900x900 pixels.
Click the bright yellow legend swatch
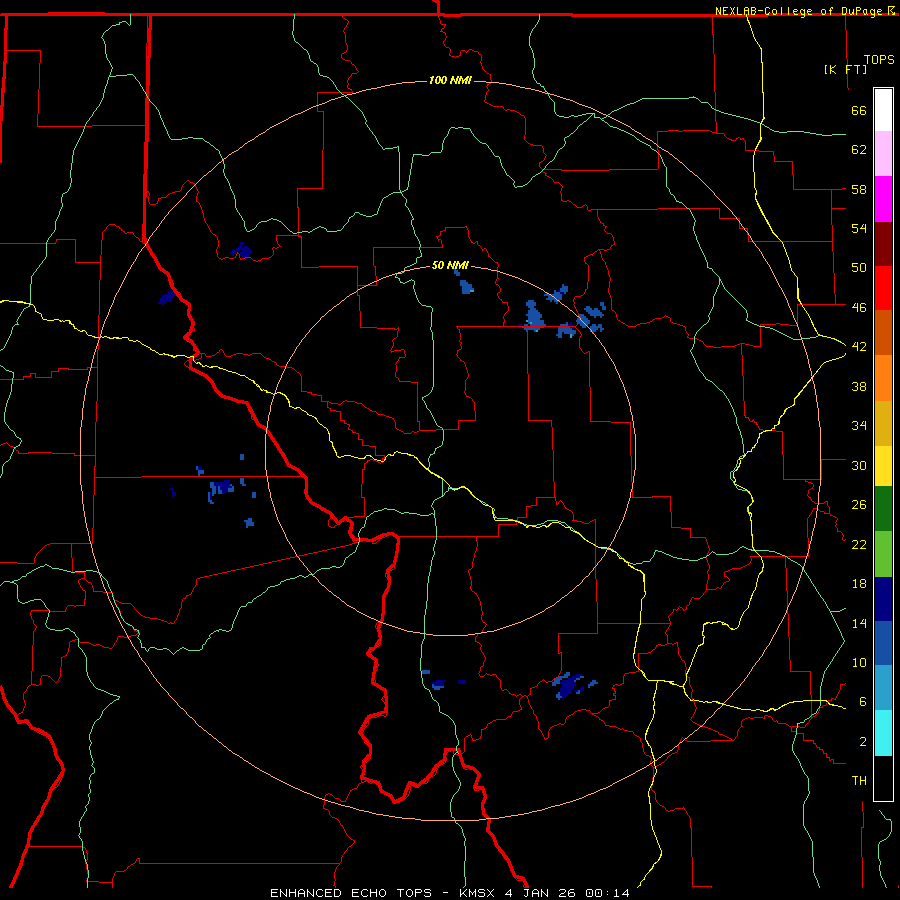tap(883, 466)
